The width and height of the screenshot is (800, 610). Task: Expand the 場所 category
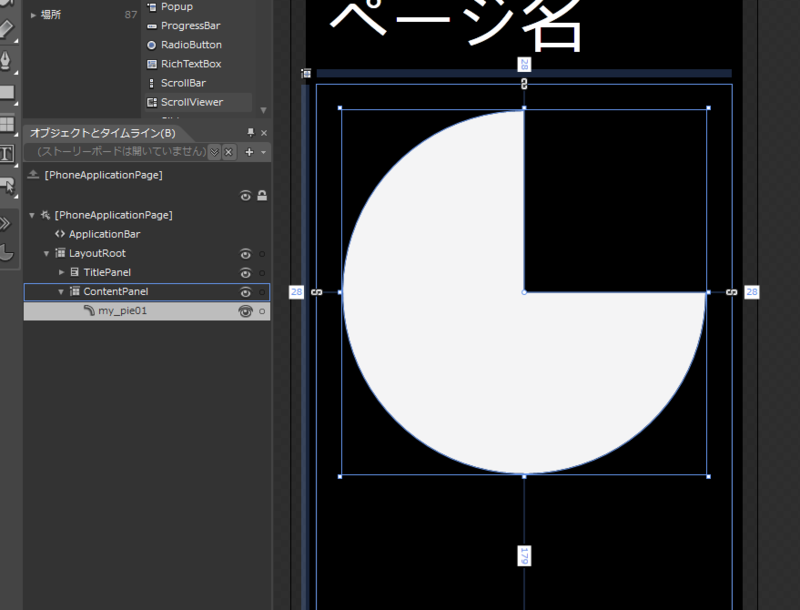pyautogui.click(x=33, y=15)
